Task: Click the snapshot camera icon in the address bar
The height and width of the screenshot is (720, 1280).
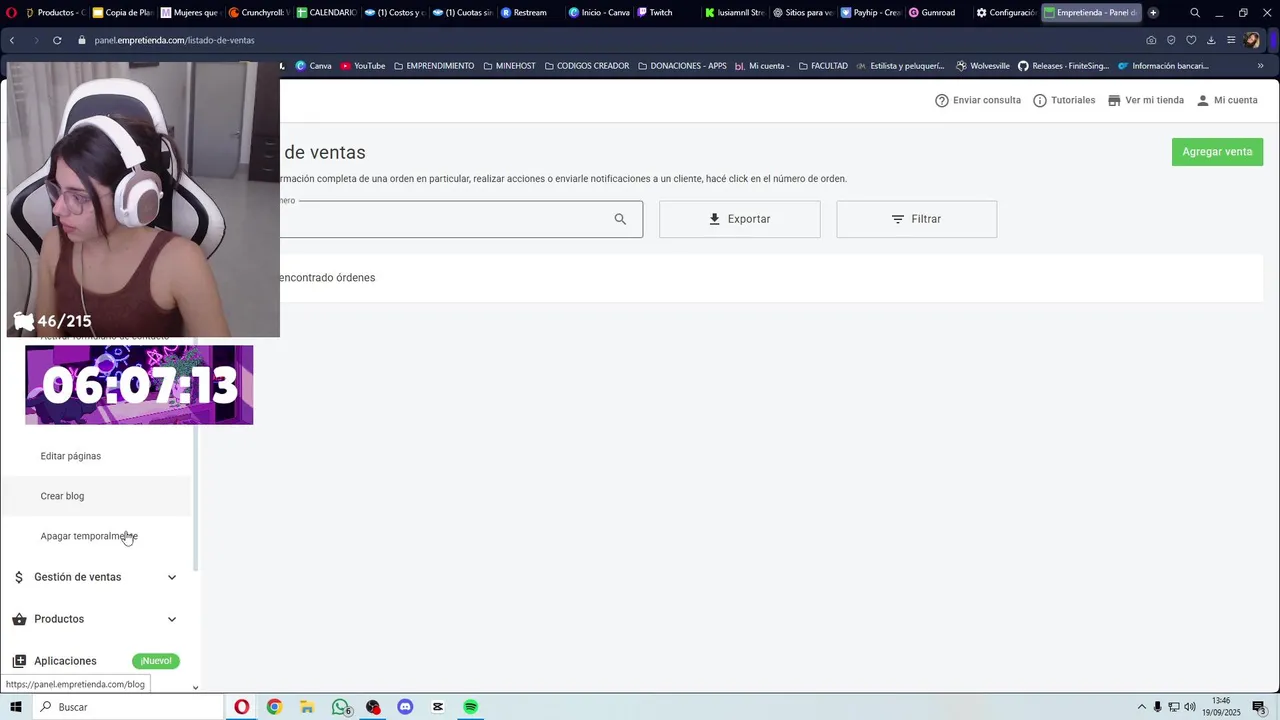Action: point(1151,40)
